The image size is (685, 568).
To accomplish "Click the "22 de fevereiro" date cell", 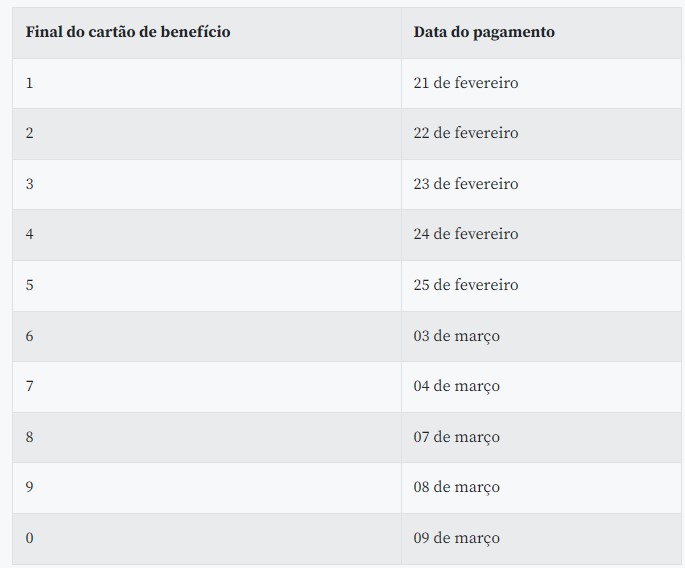I will coord(466,133).
